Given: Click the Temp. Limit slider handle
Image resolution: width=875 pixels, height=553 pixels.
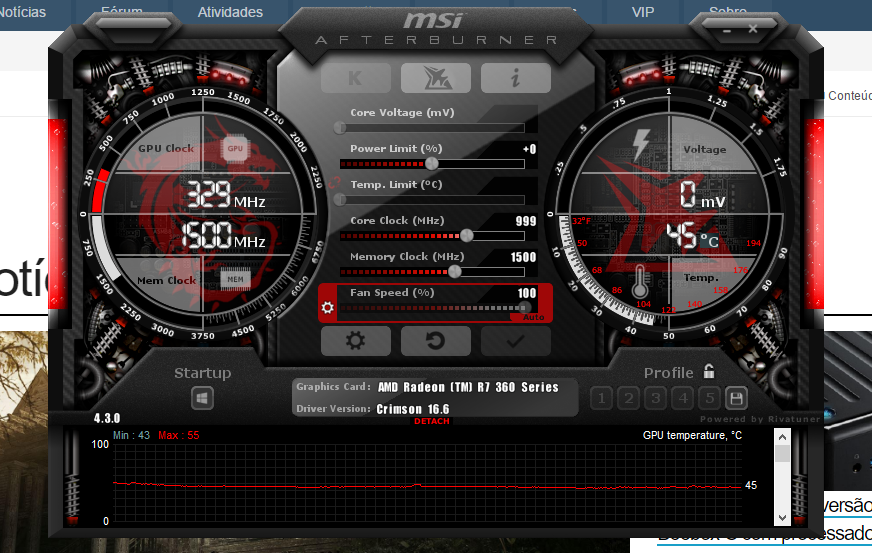Looking at the screenshot, I should 340,200.
